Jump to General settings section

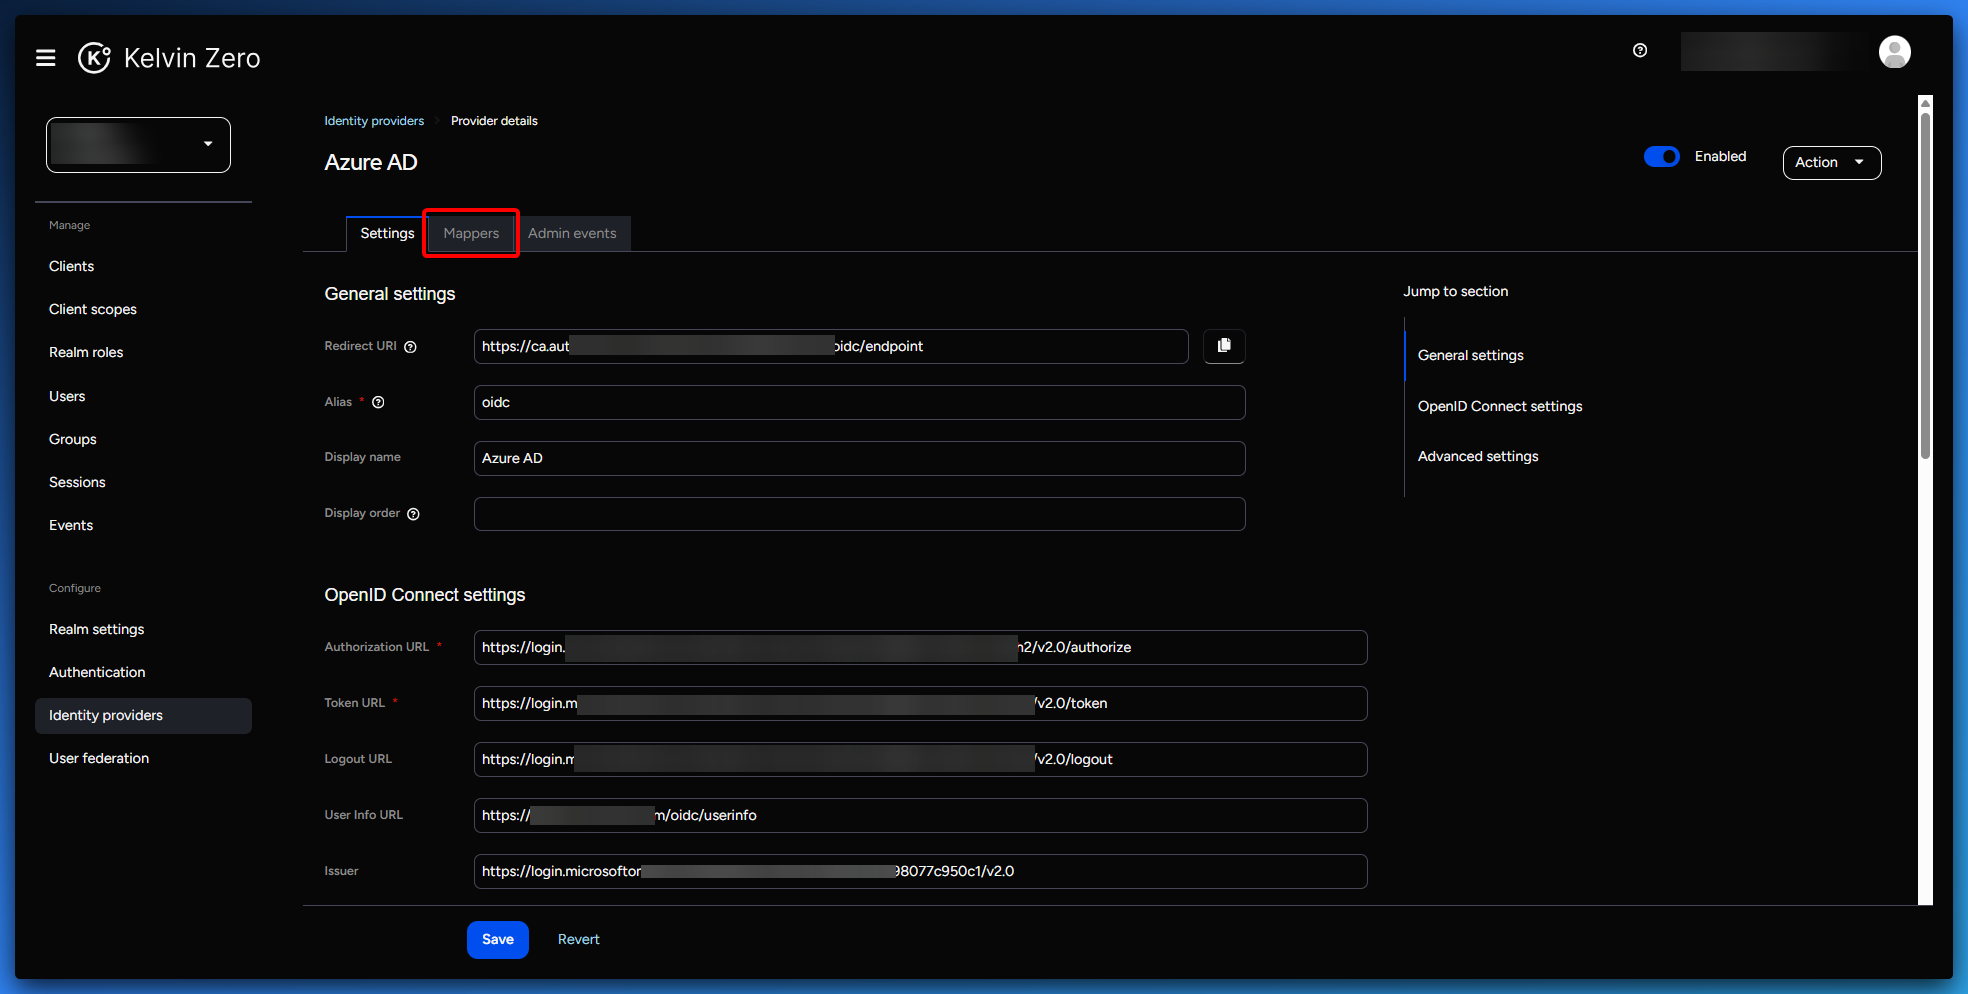point(1470,355)
